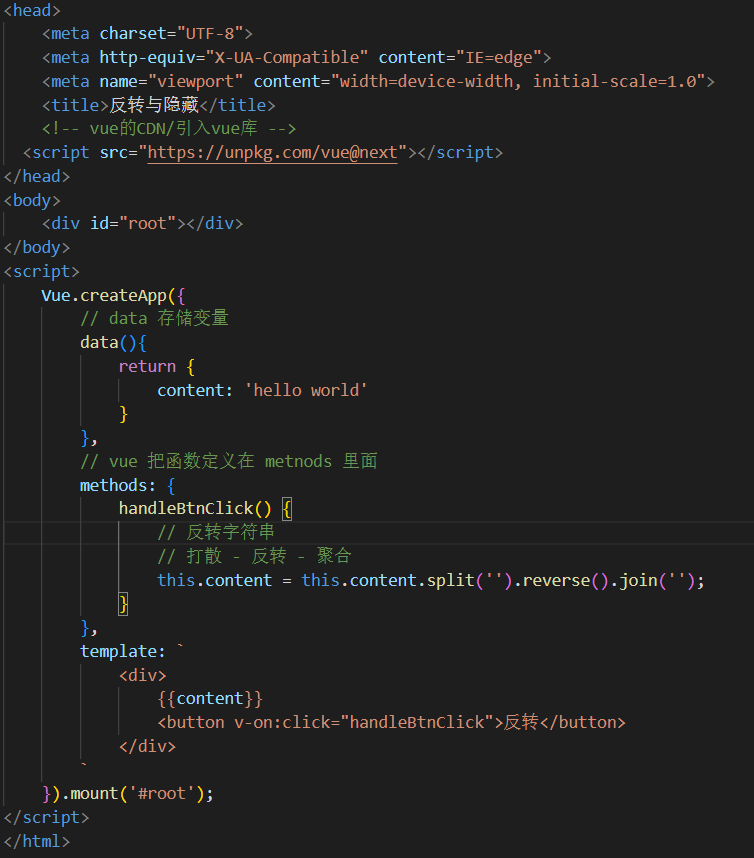This screenshot has height=858, width=754.
Task: Click the opening <body> tag
Action: pos(32,200)
